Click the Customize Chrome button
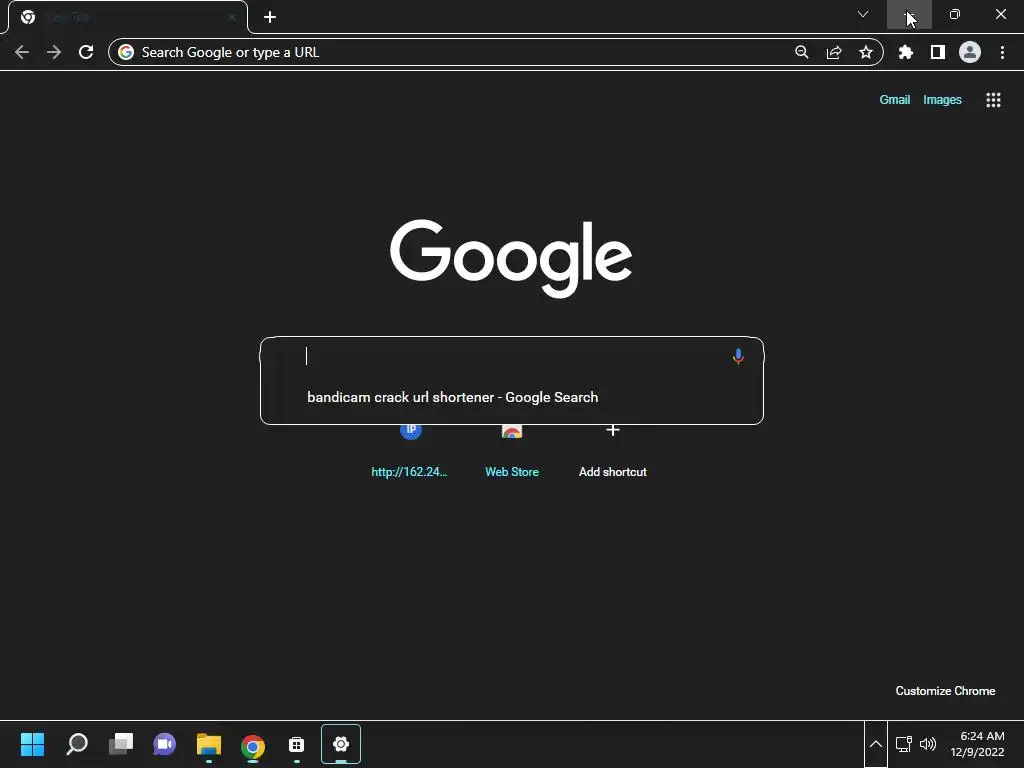1024x768 pixels. pyautogui.click(x=945, y=691)
